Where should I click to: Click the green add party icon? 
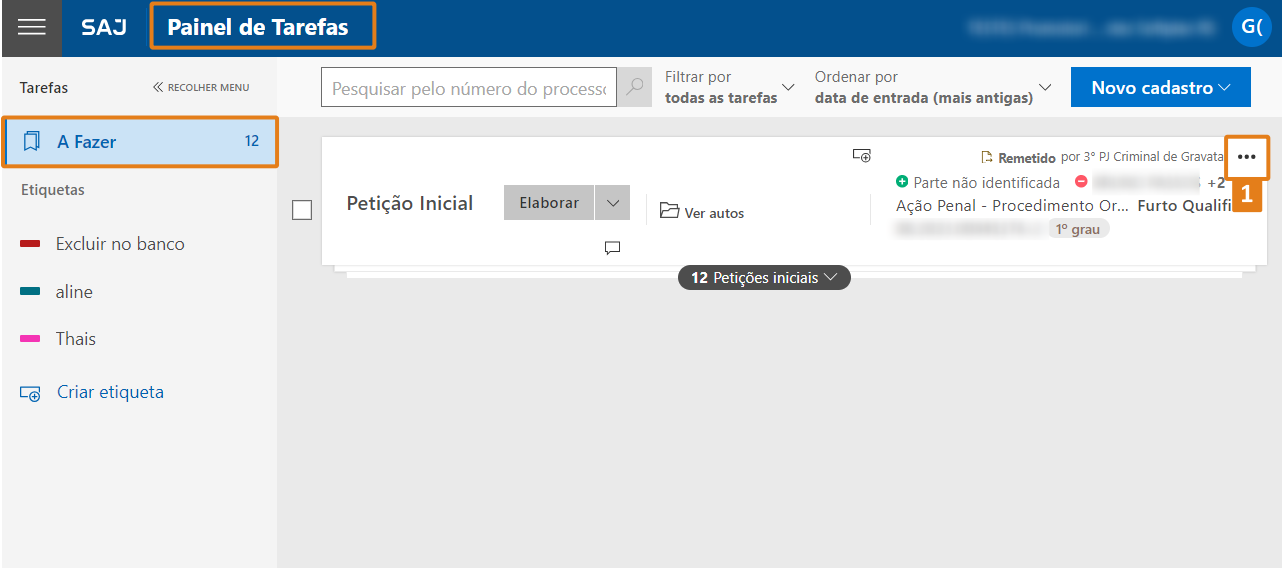click(902, 182)
